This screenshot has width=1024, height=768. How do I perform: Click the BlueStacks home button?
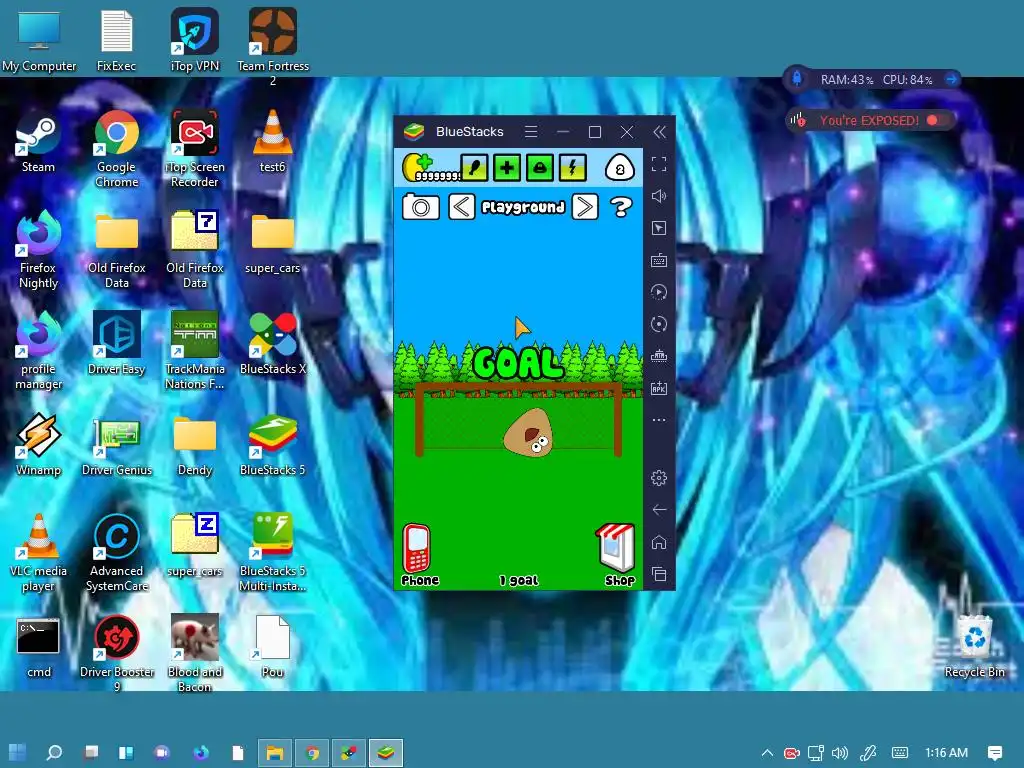(x=659, y=542)
